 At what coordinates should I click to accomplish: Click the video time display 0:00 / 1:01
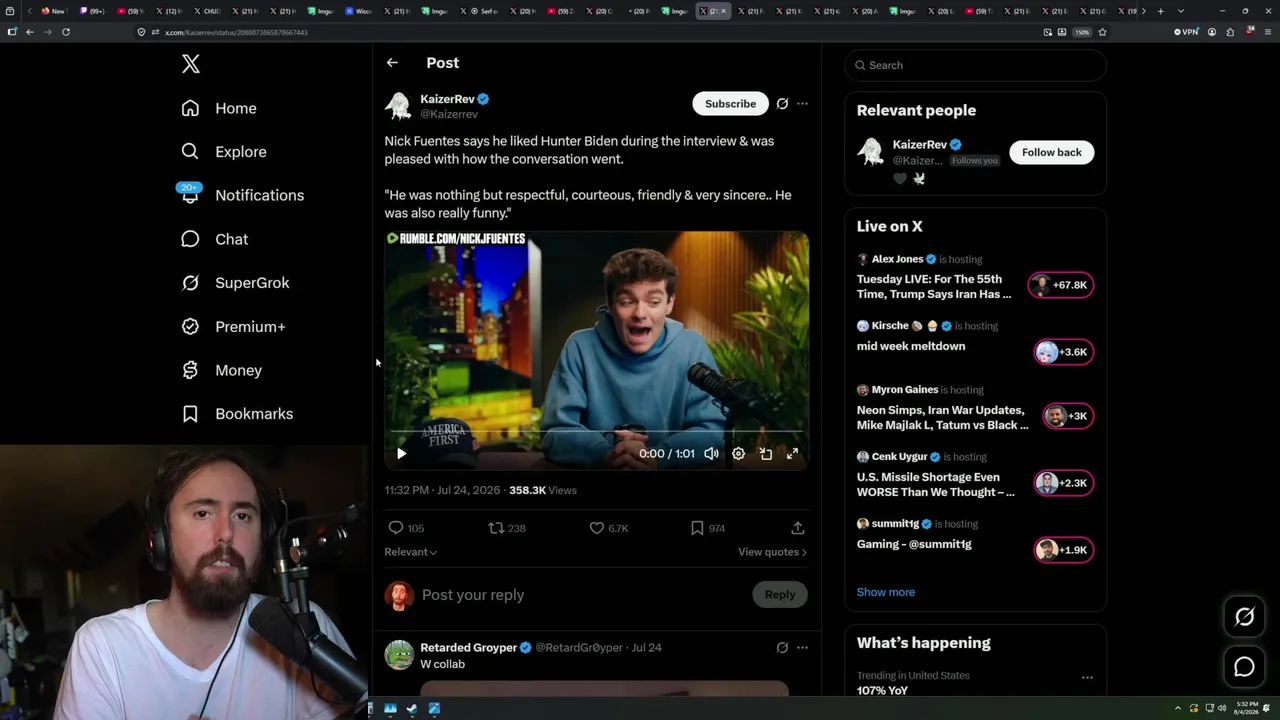pyautogui.click(x=667, y=454)
